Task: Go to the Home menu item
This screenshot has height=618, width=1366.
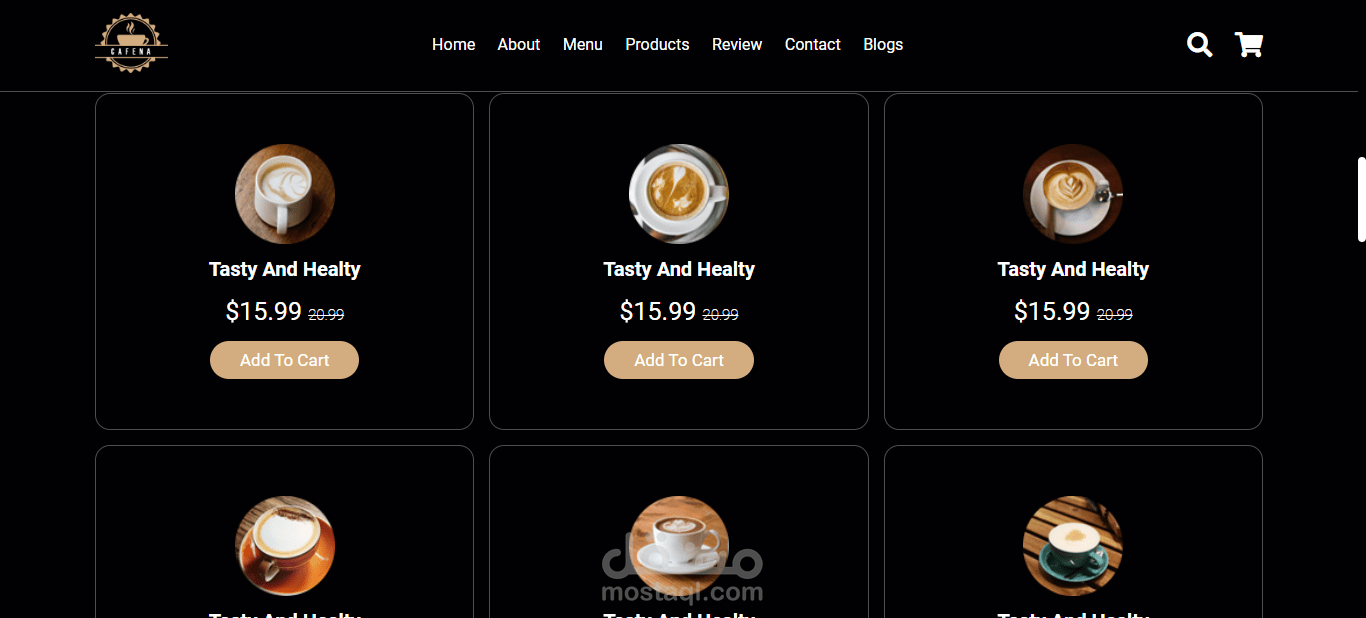Action: [453, 45]
